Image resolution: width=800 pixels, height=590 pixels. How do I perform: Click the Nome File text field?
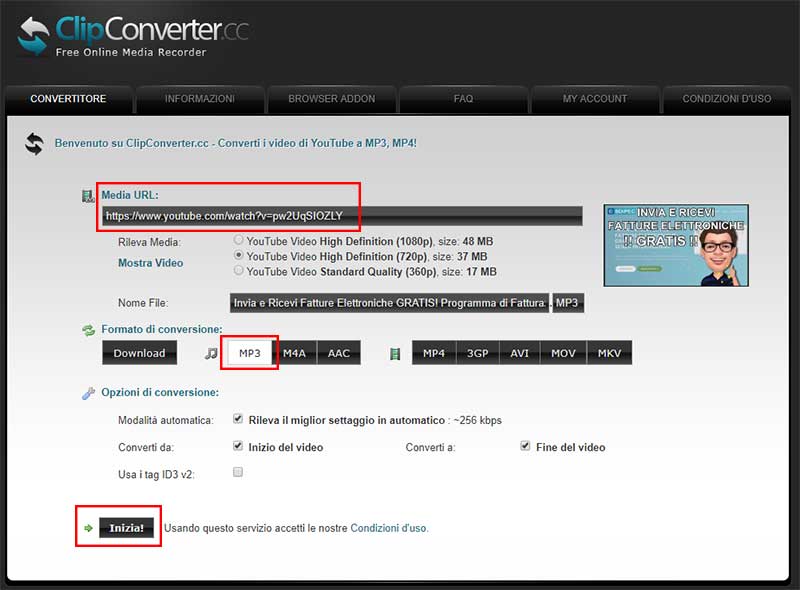pyautogui.click(x=389, y=303)
